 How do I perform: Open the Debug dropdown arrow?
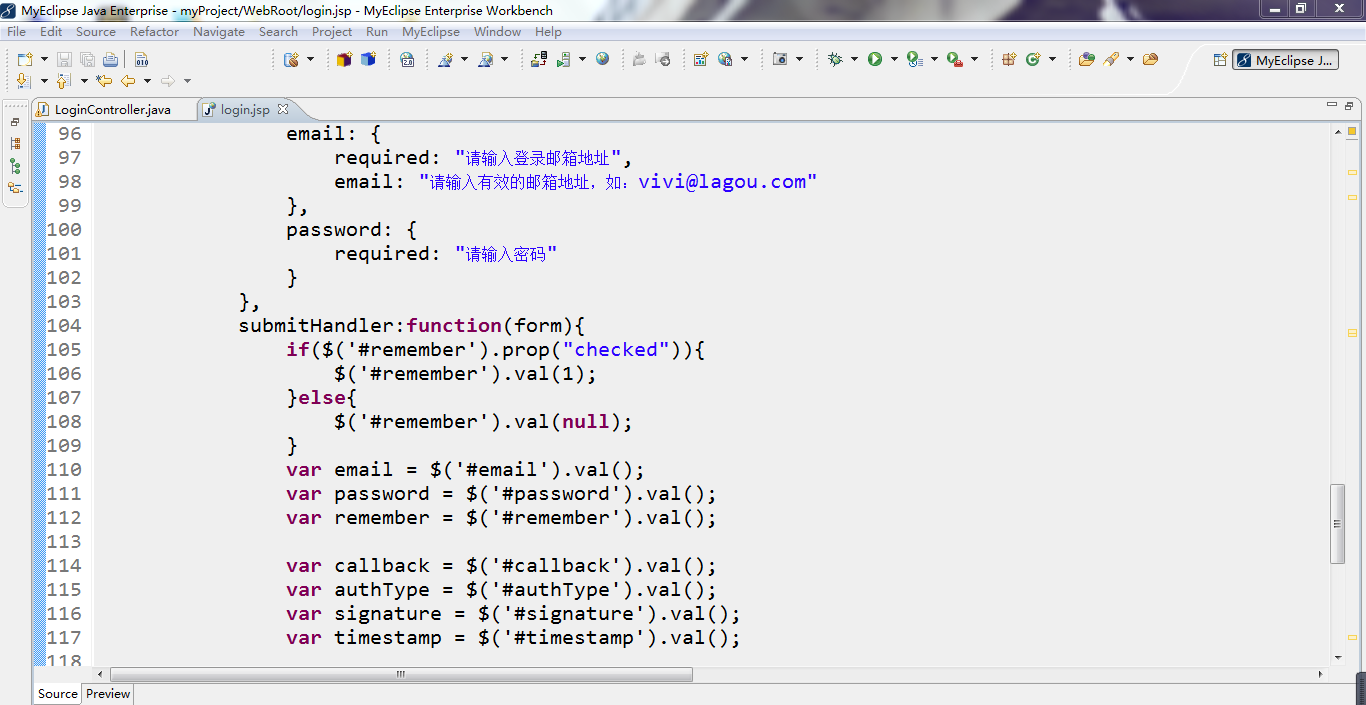tap(854, 60)
